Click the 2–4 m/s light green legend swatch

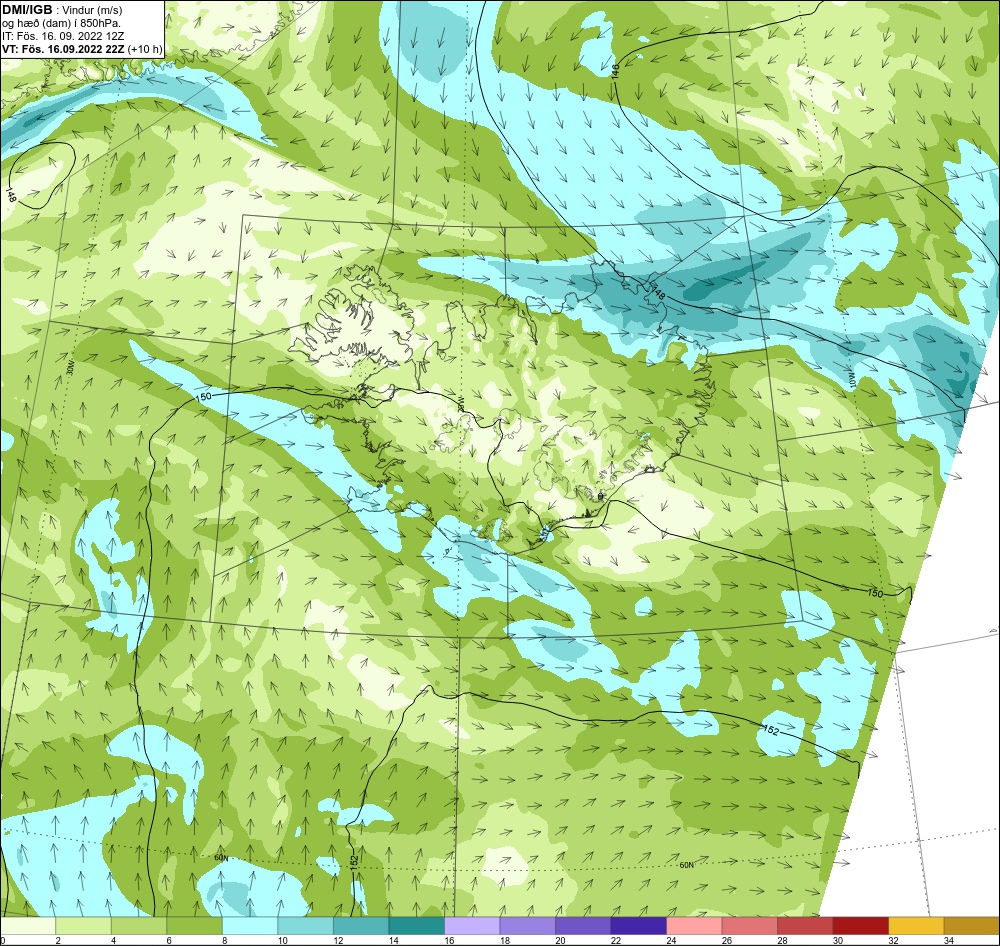84,925
